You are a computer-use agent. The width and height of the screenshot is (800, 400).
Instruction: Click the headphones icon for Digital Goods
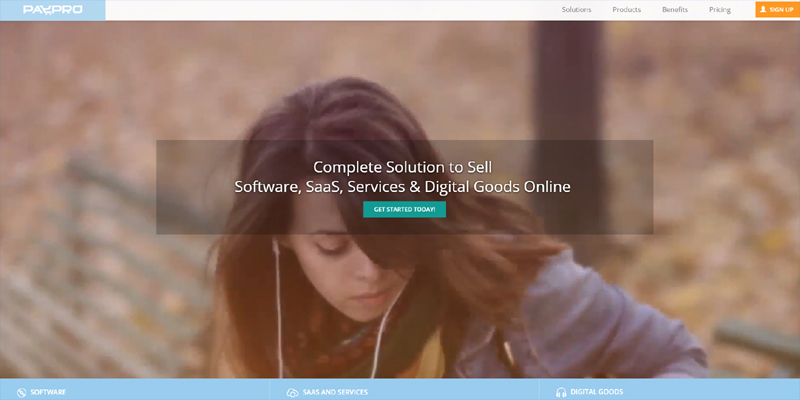click(x=561, y=392)
